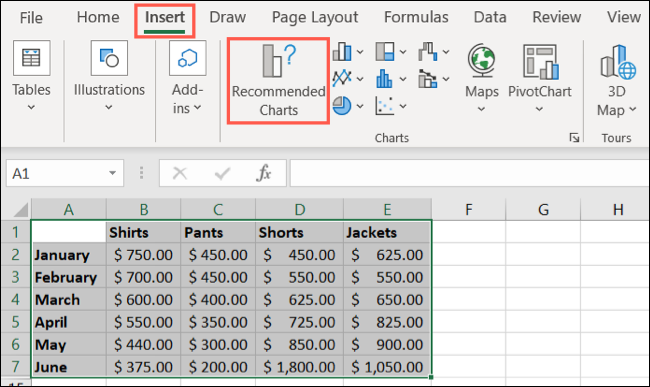Expand the pie chart dropdown arrow
Viewport: 650px width, 387px height.
tap(360, 106)
